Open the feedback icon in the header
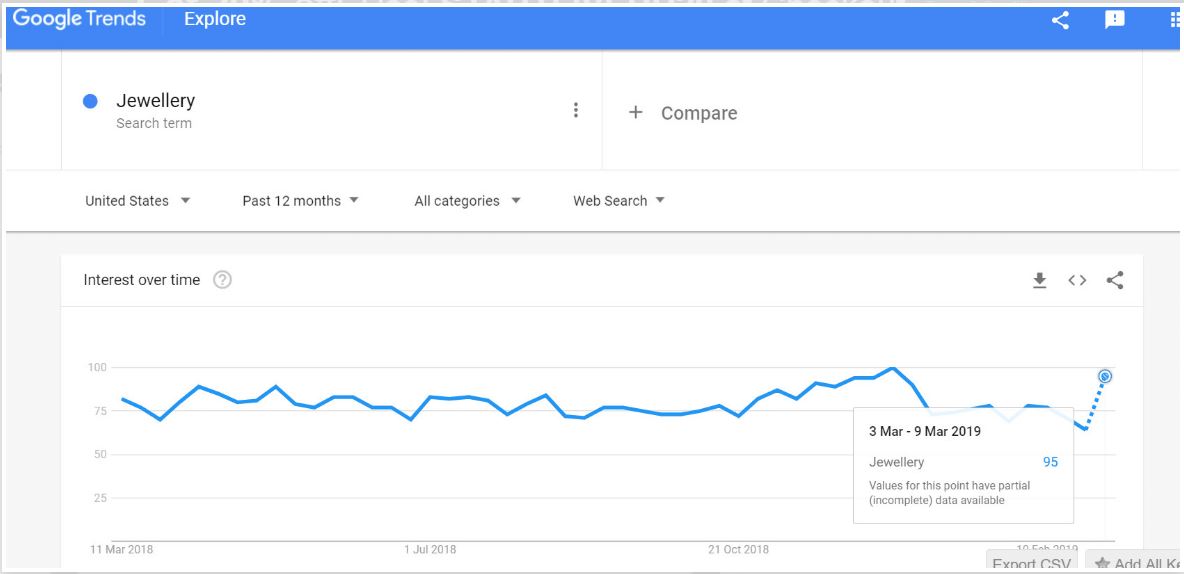The width and height of the screenshot is (1184, 574). [1115, 20]
